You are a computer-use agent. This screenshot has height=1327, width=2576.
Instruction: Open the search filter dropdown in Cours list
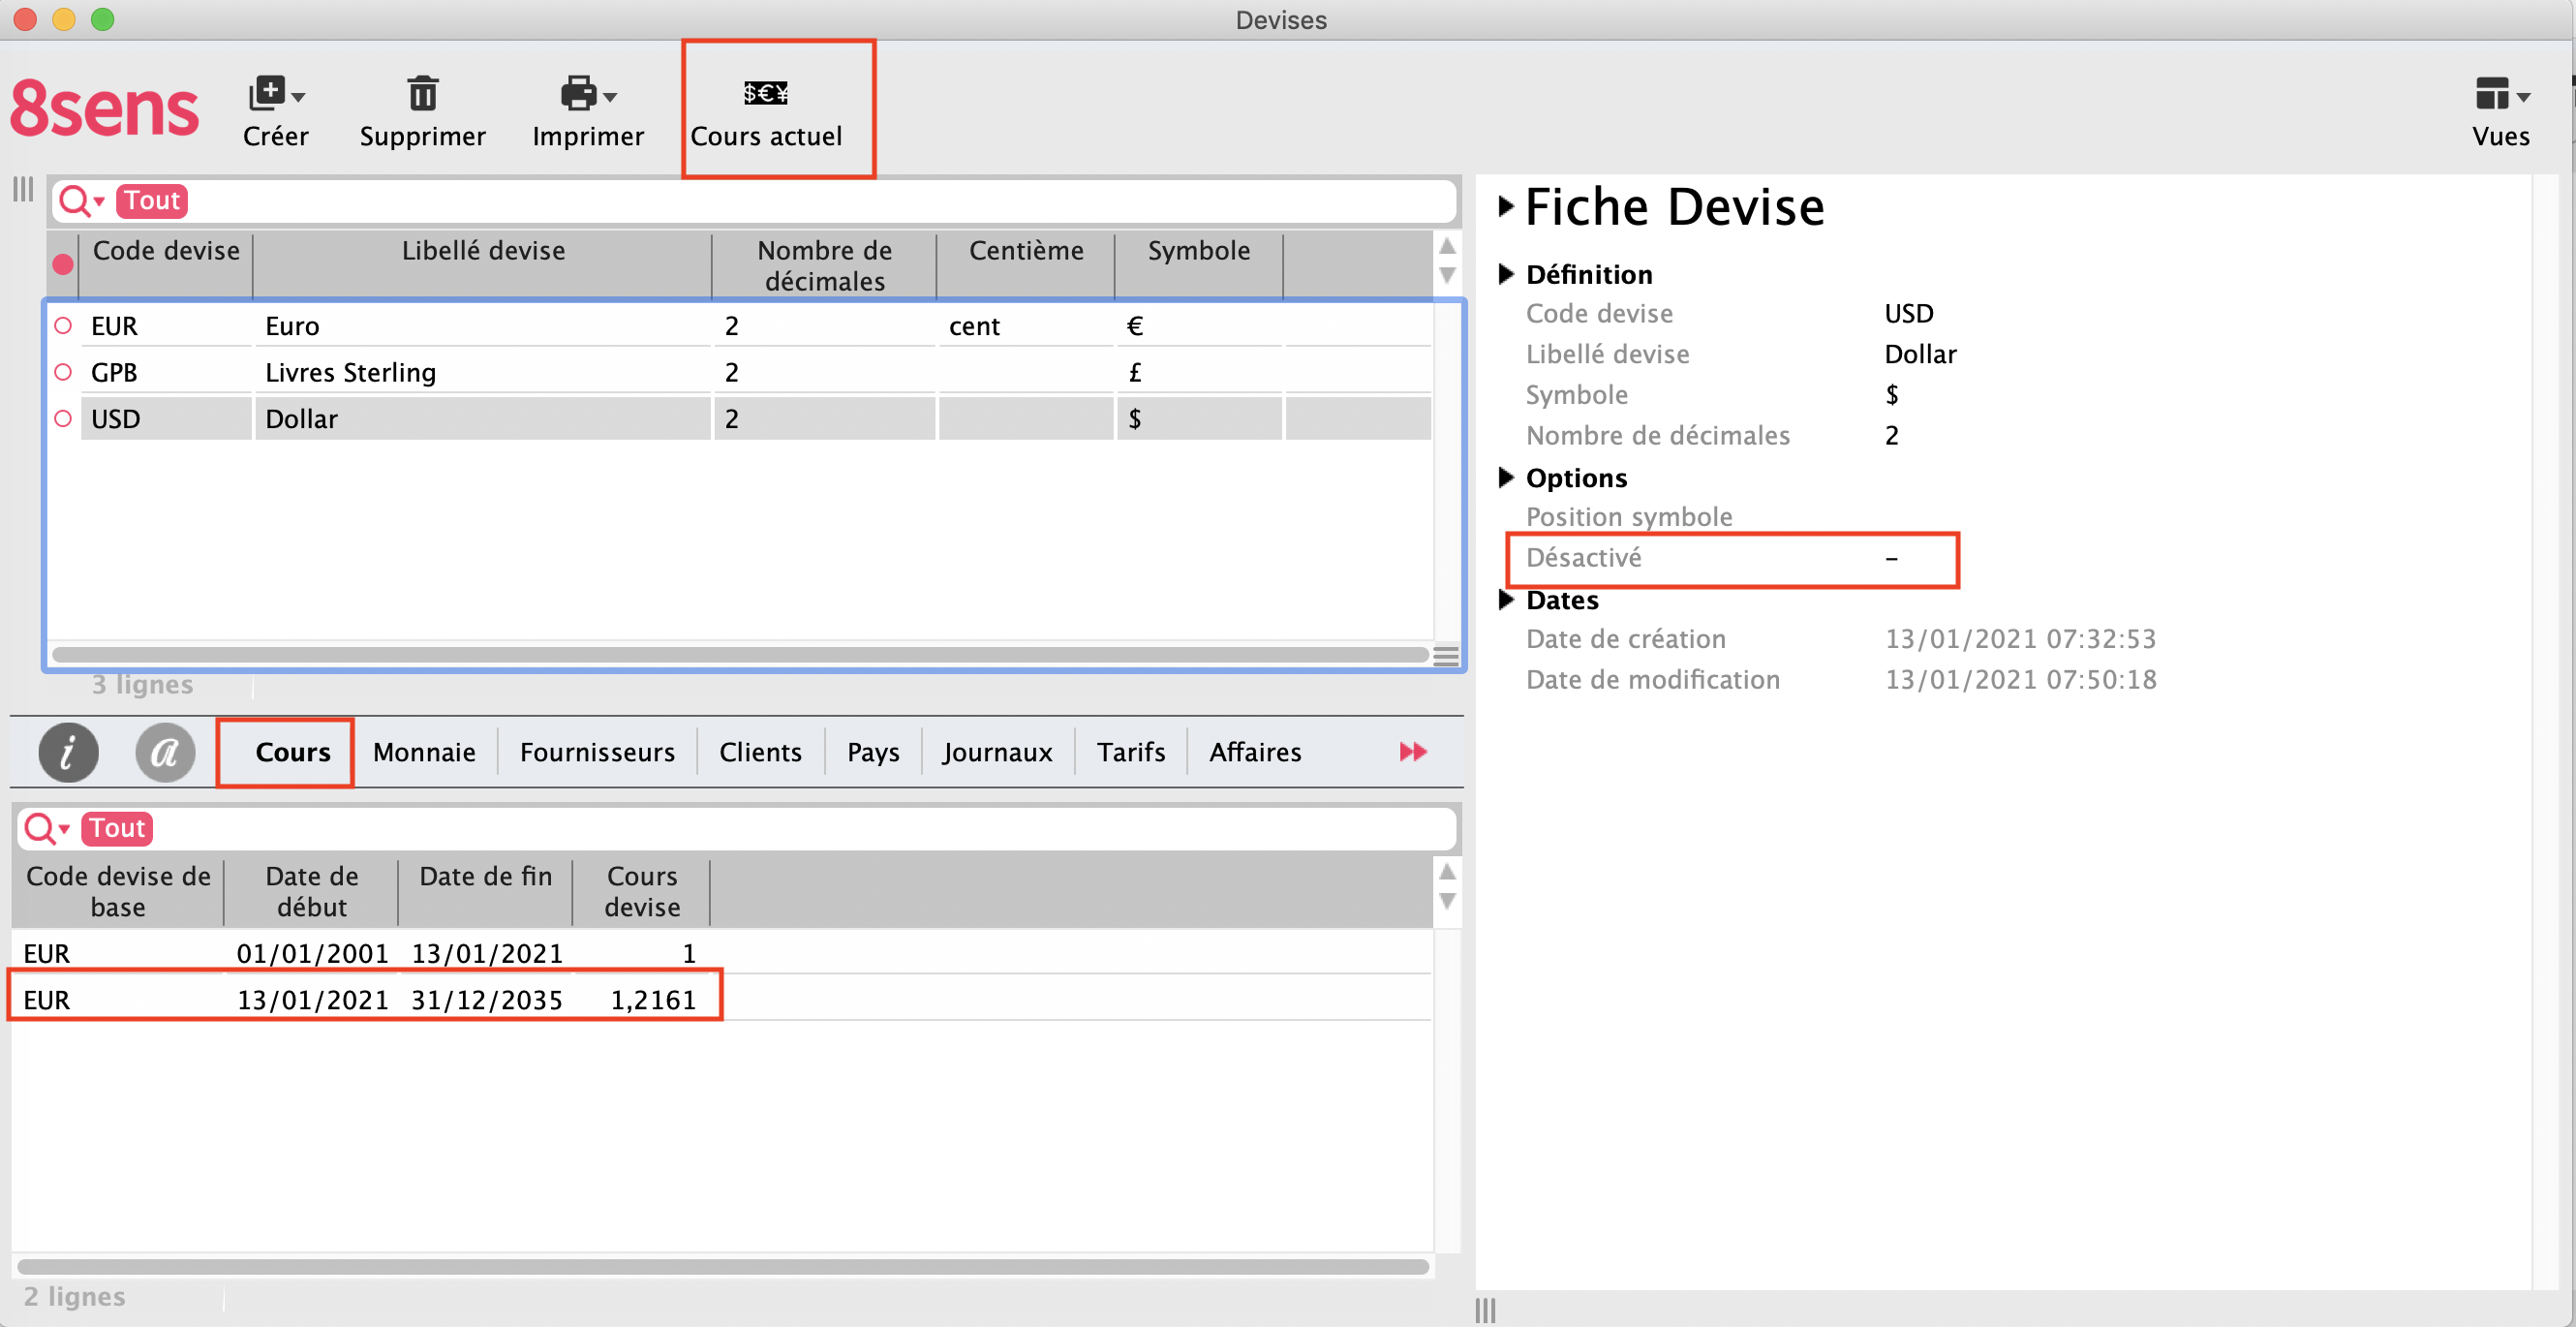pyautogui.click(x=64, y=830)
